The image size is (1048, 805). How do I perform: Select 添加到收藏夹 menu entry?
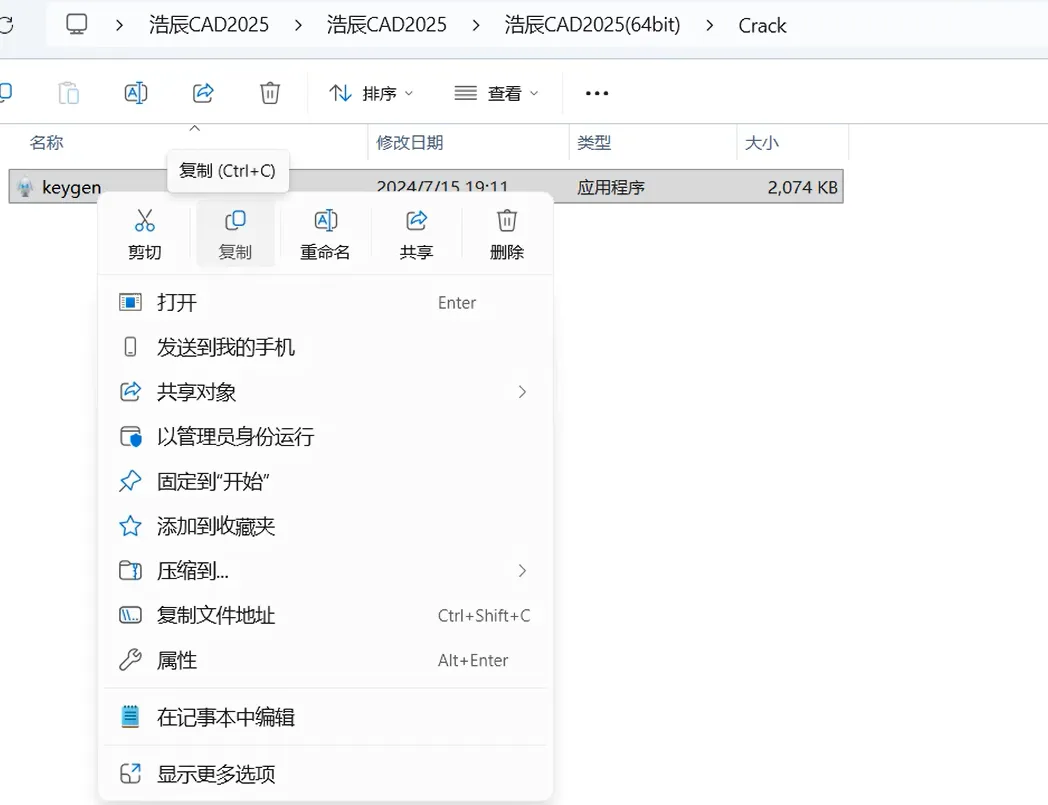[x=325, y=526]
